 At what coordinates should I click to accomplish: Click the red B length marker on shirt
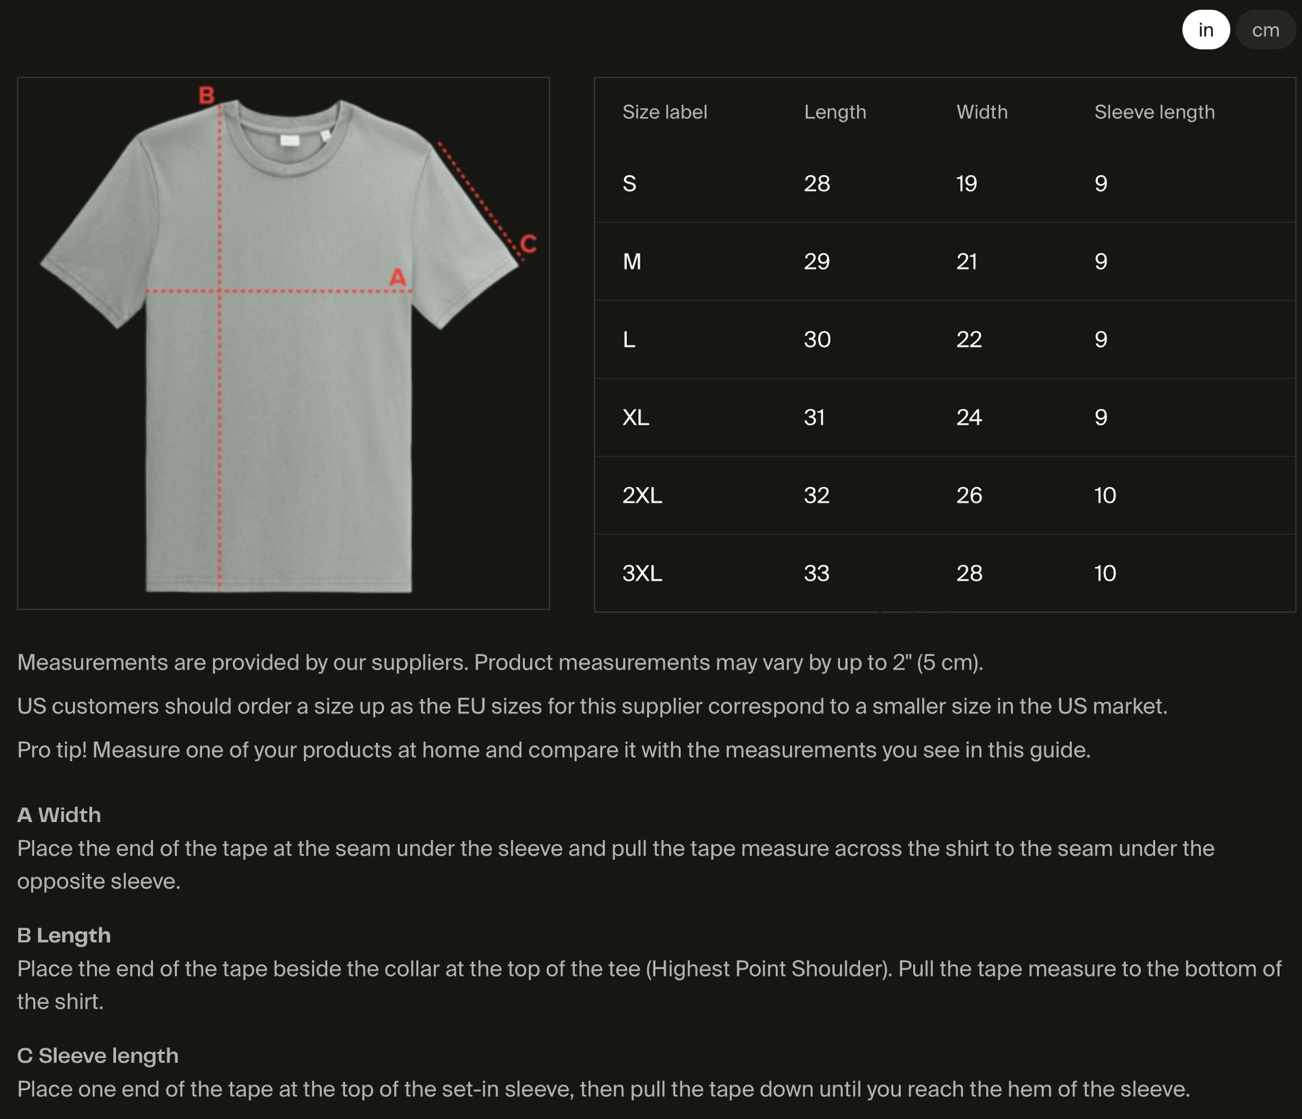pos(206,95)
